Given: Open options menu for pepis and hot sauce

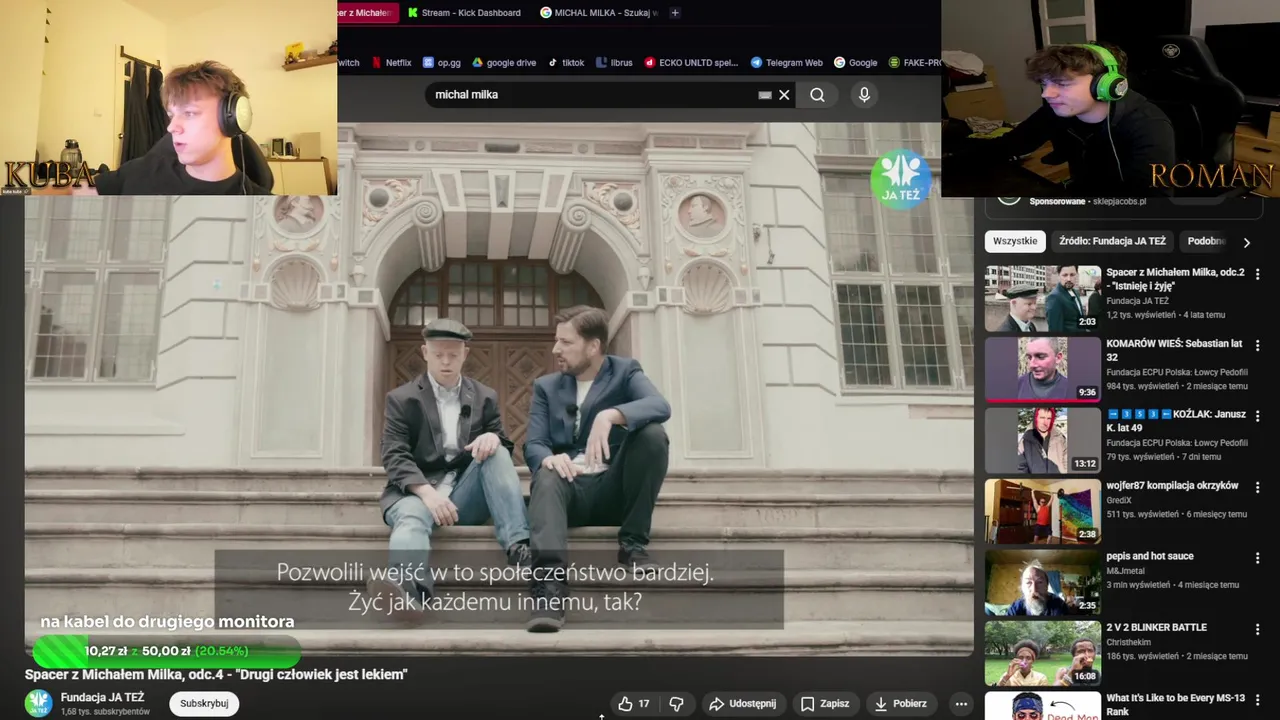Looking at the screenshot, I should pos(1257,558).
